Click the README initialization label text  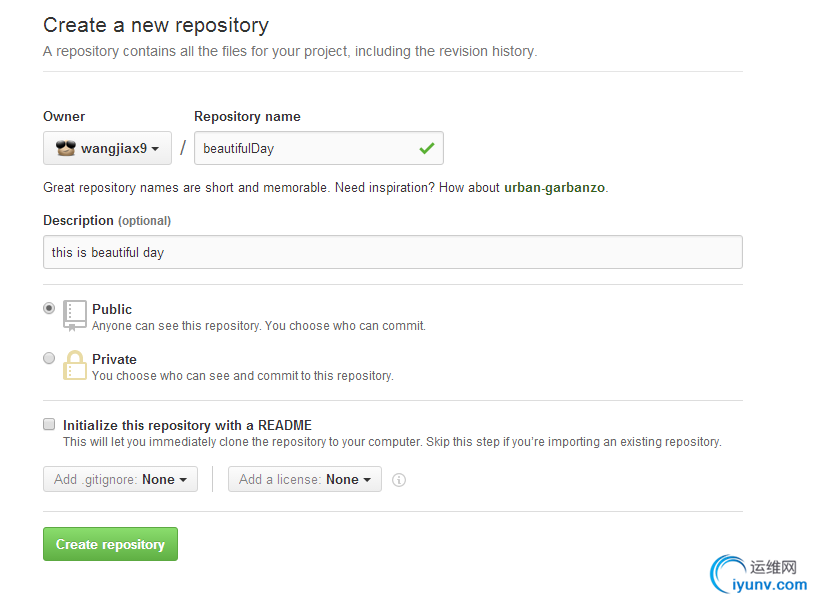point(187,425)
